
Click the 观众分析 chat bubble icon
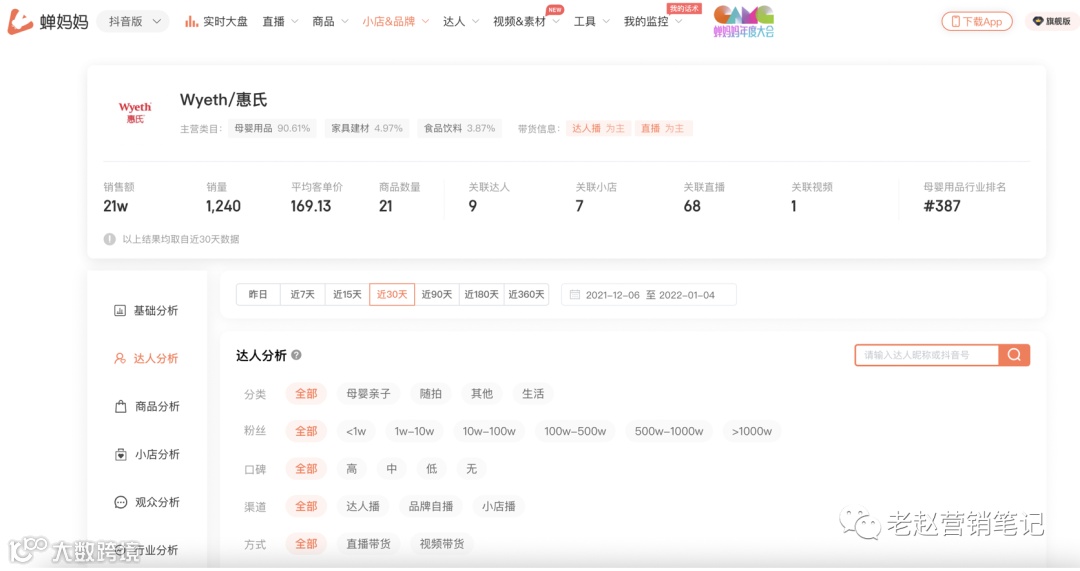click(121, 502)
